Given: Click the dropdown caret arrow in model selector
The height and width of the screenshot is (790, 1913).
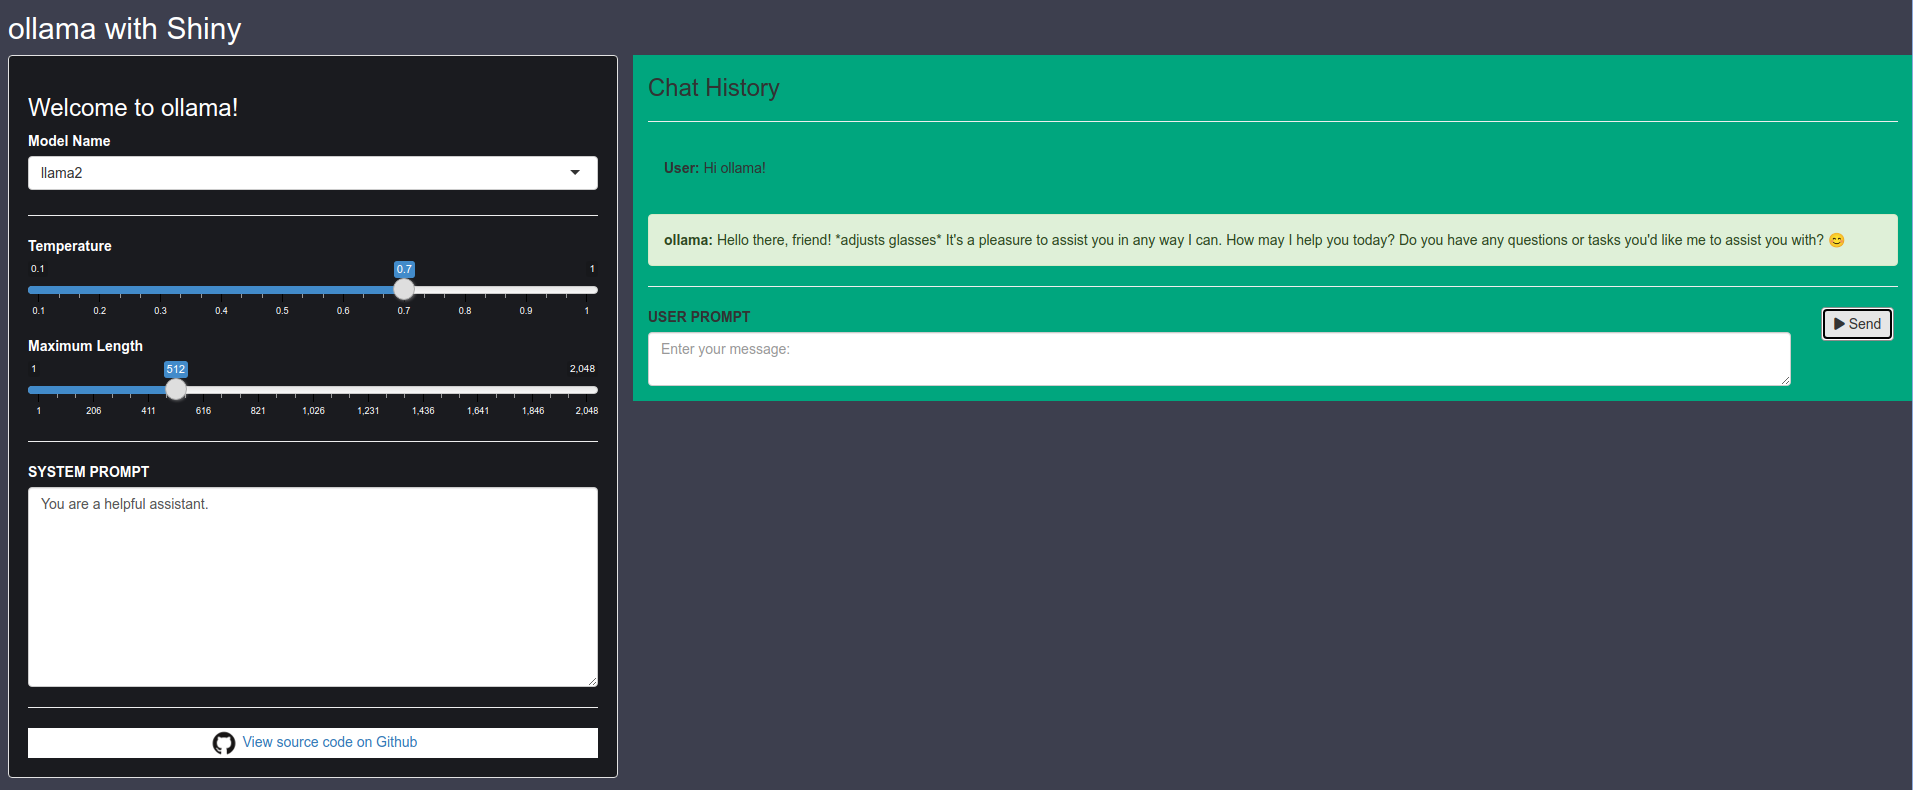Looking at the screenshot, I should (x=575, y=173).
